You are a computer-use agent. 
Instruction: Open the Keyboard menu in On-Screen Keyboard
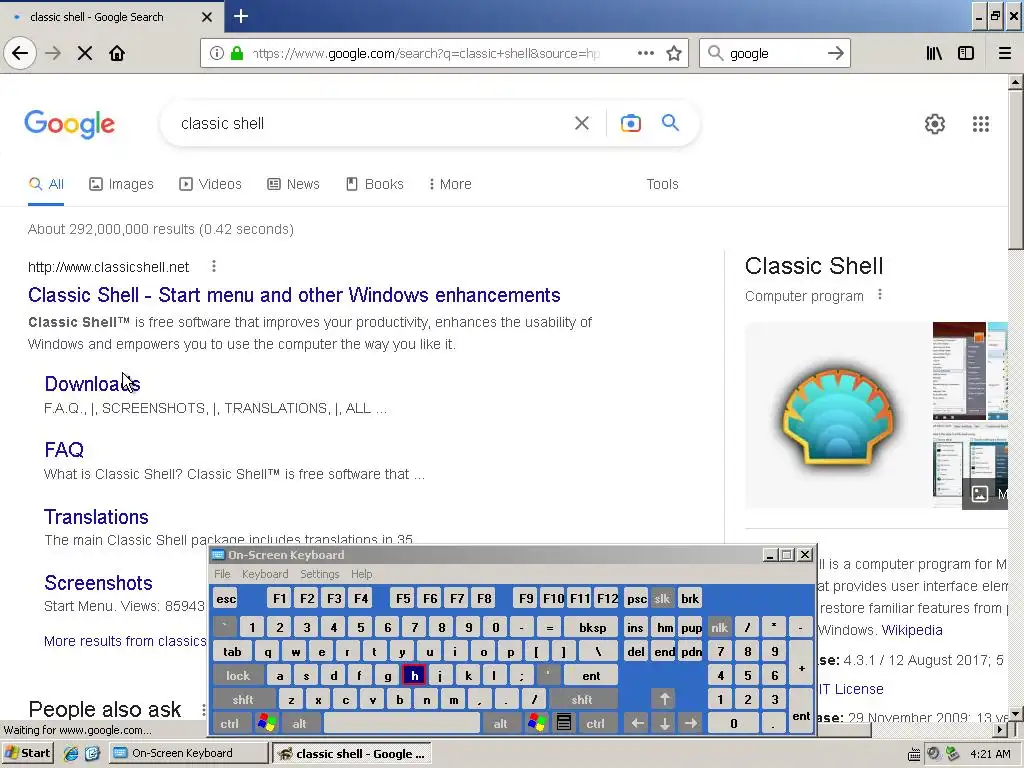tap(265, 574)
